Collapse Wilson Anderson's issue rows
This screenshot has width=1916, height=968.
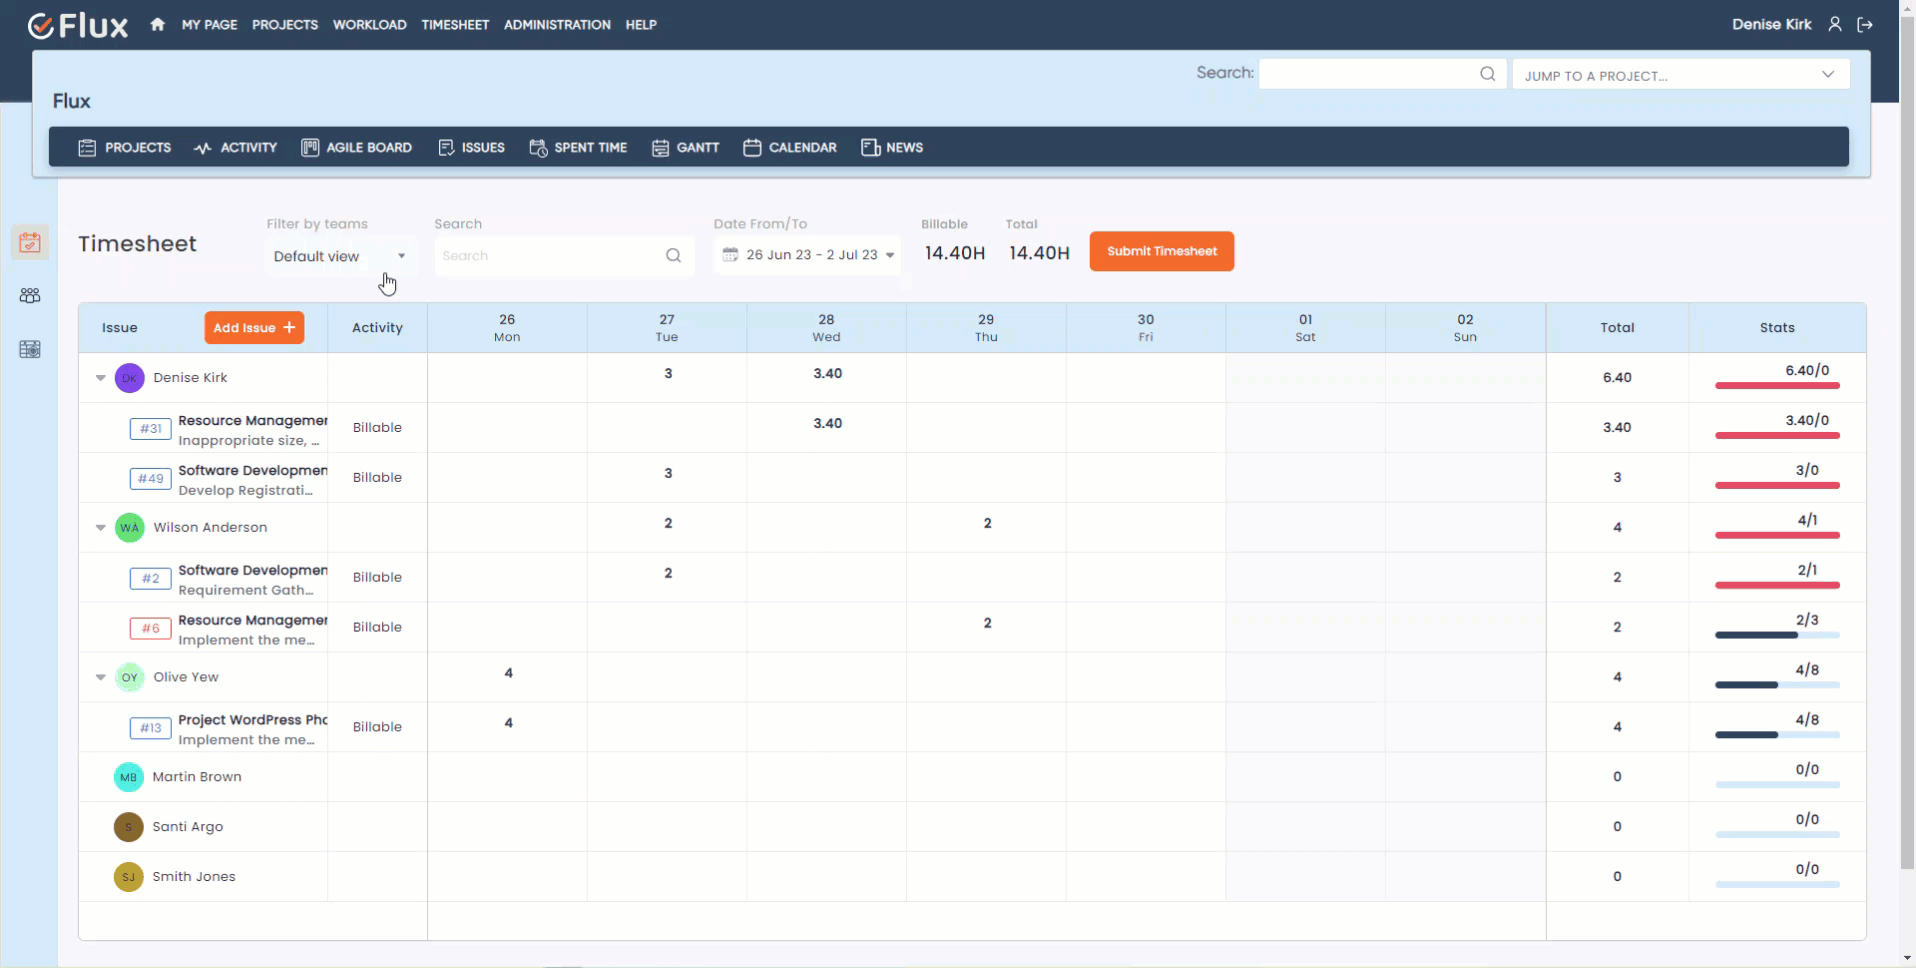tap(101, 528)
